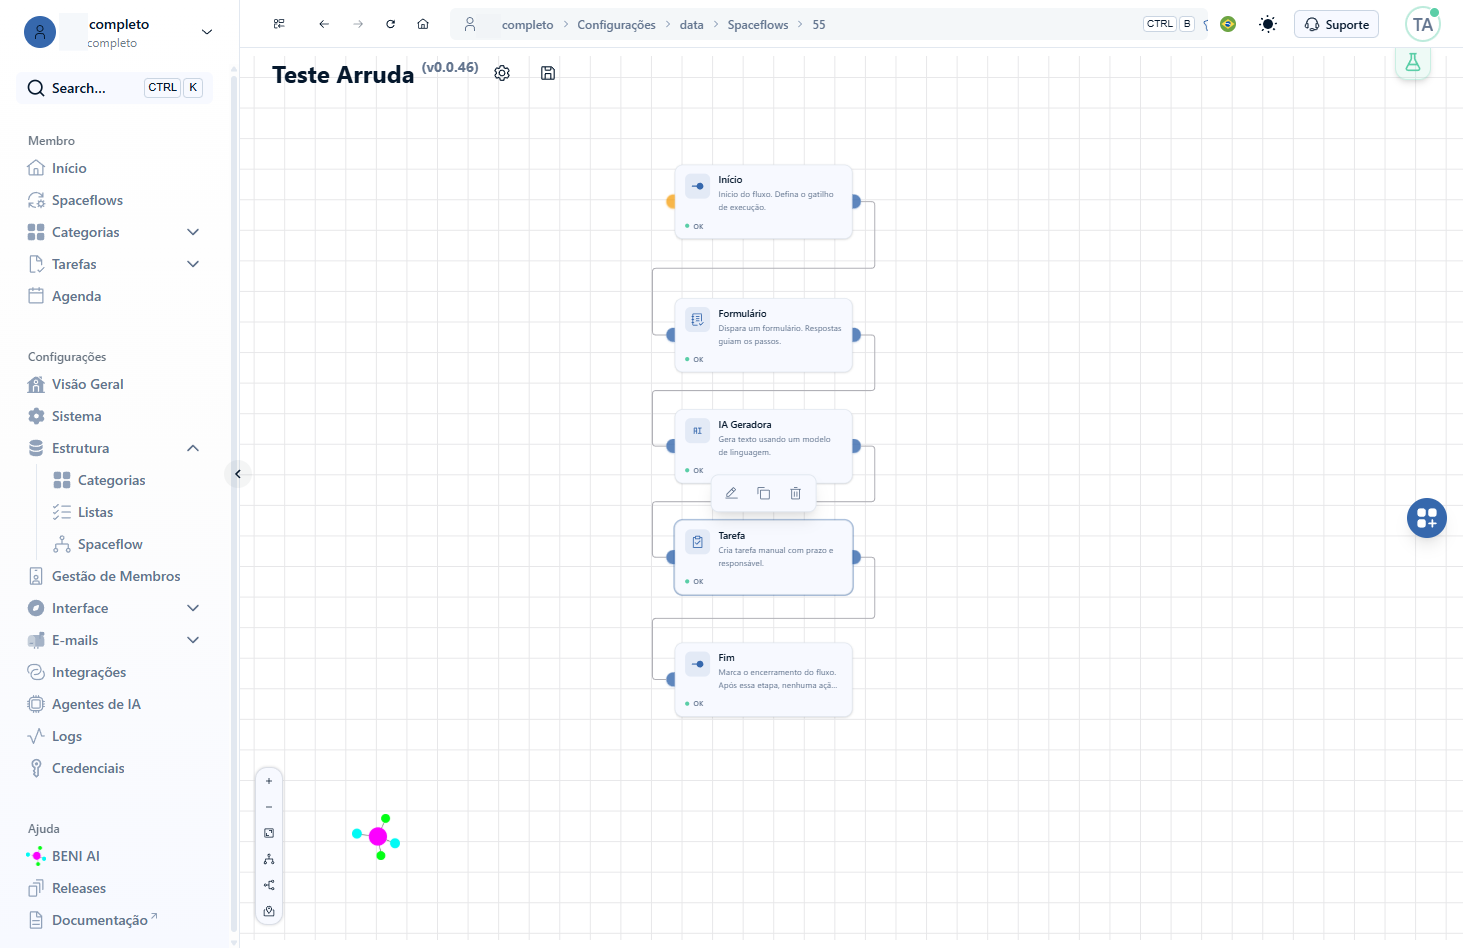
Task: Go back using the left arrow in top bar
Action: click(x=324, y=24)
